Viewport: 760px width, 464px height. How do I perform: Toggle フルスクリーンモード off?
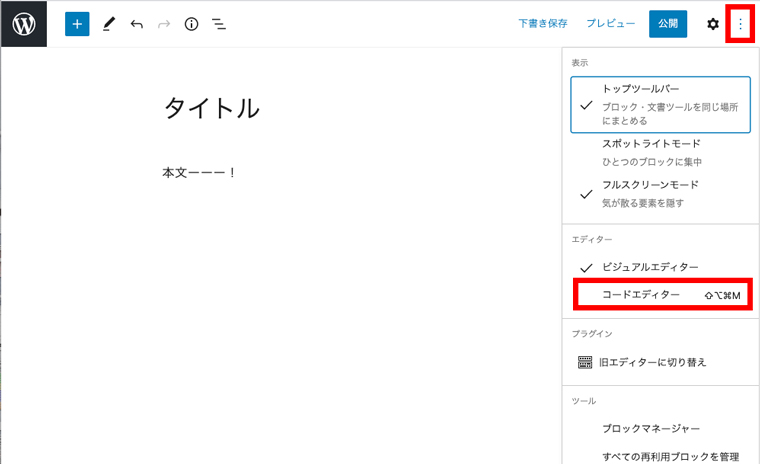click(661, 194)
